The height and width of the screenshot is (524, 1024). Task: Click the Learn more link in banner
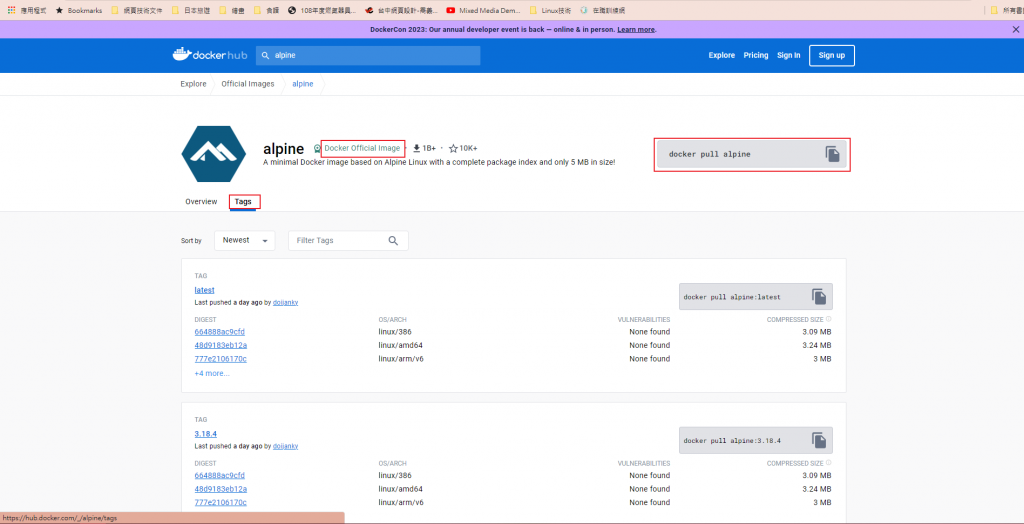[x=636, y=29]
